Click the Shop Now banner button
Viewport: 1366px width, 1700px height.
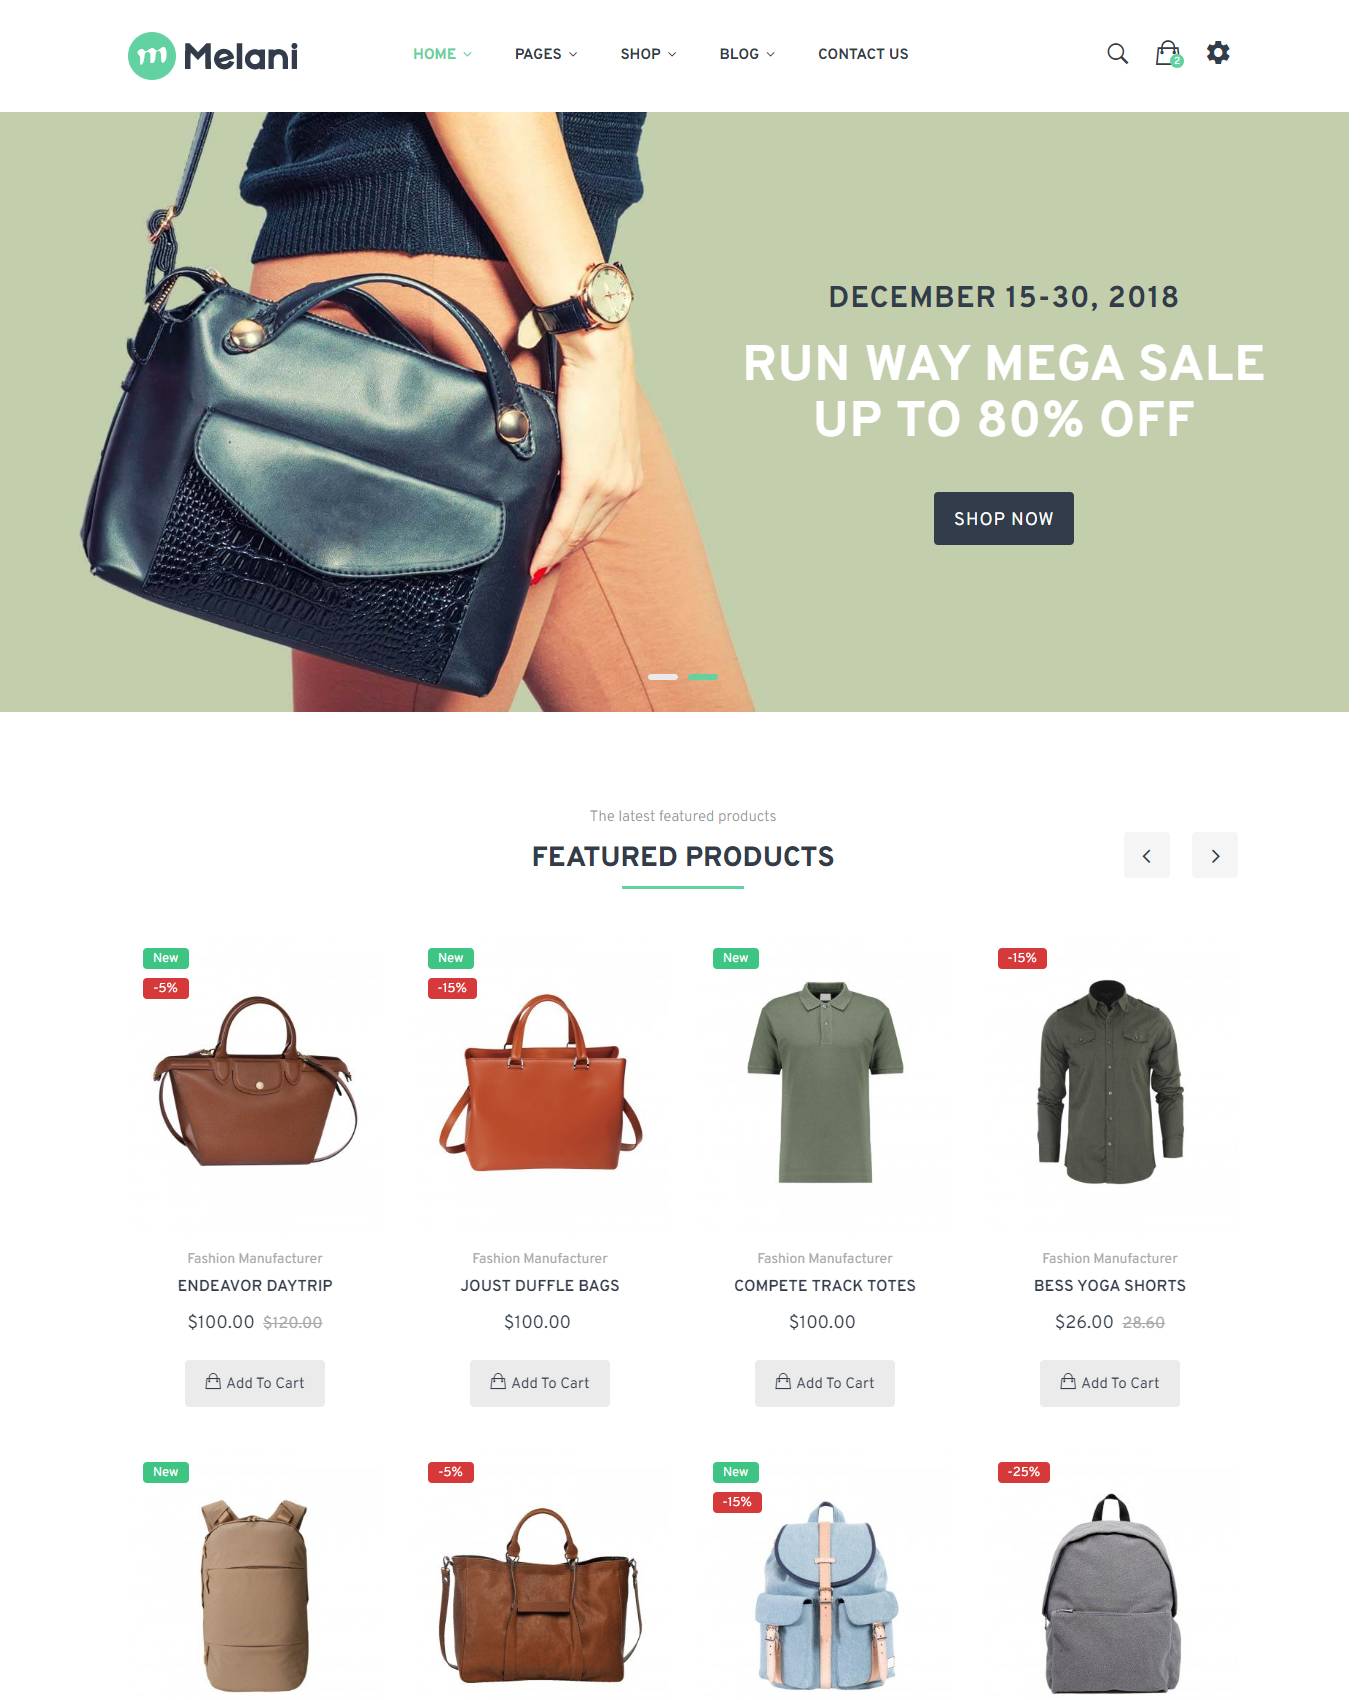1003,518
